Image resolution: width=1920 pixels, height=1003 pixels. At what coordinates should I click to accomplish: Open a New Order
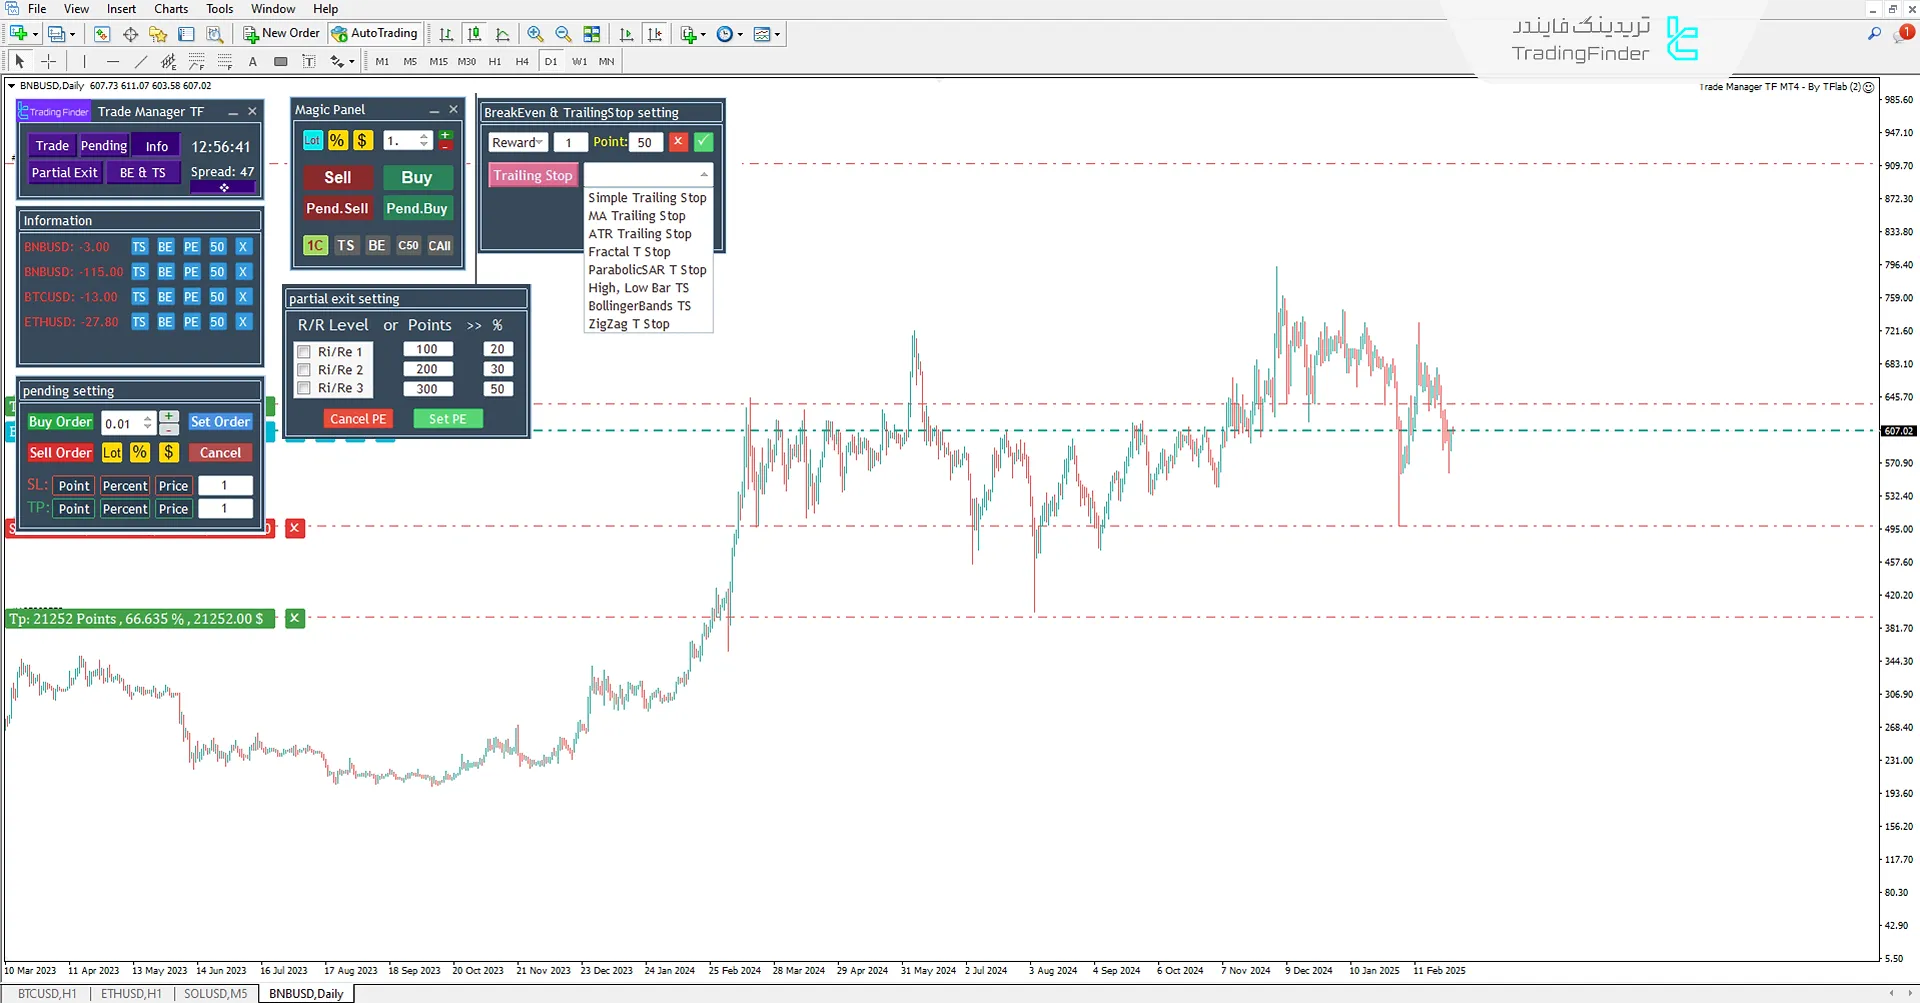click(280, 33)
